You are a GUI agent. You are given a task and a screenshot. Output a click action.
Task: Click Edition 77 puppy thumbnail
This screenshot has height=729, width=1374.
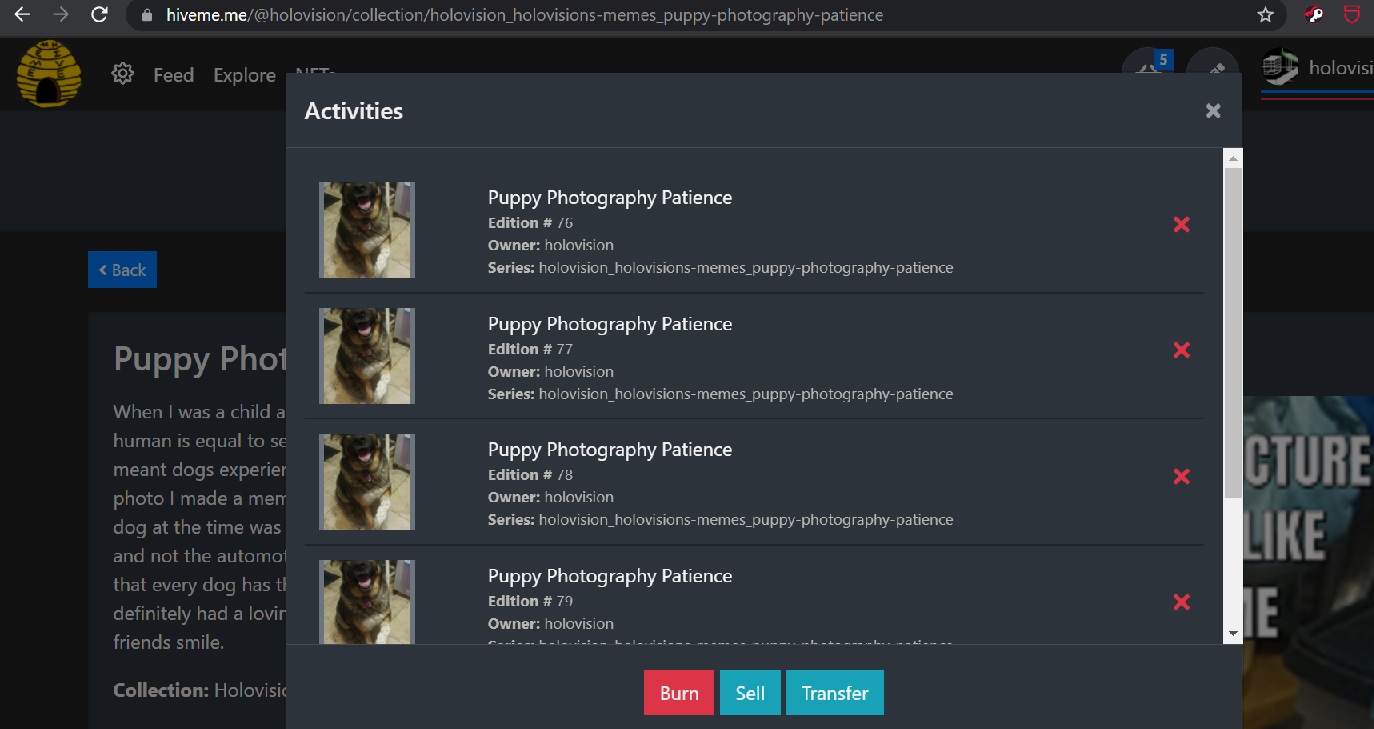click(x=367, y=356)
